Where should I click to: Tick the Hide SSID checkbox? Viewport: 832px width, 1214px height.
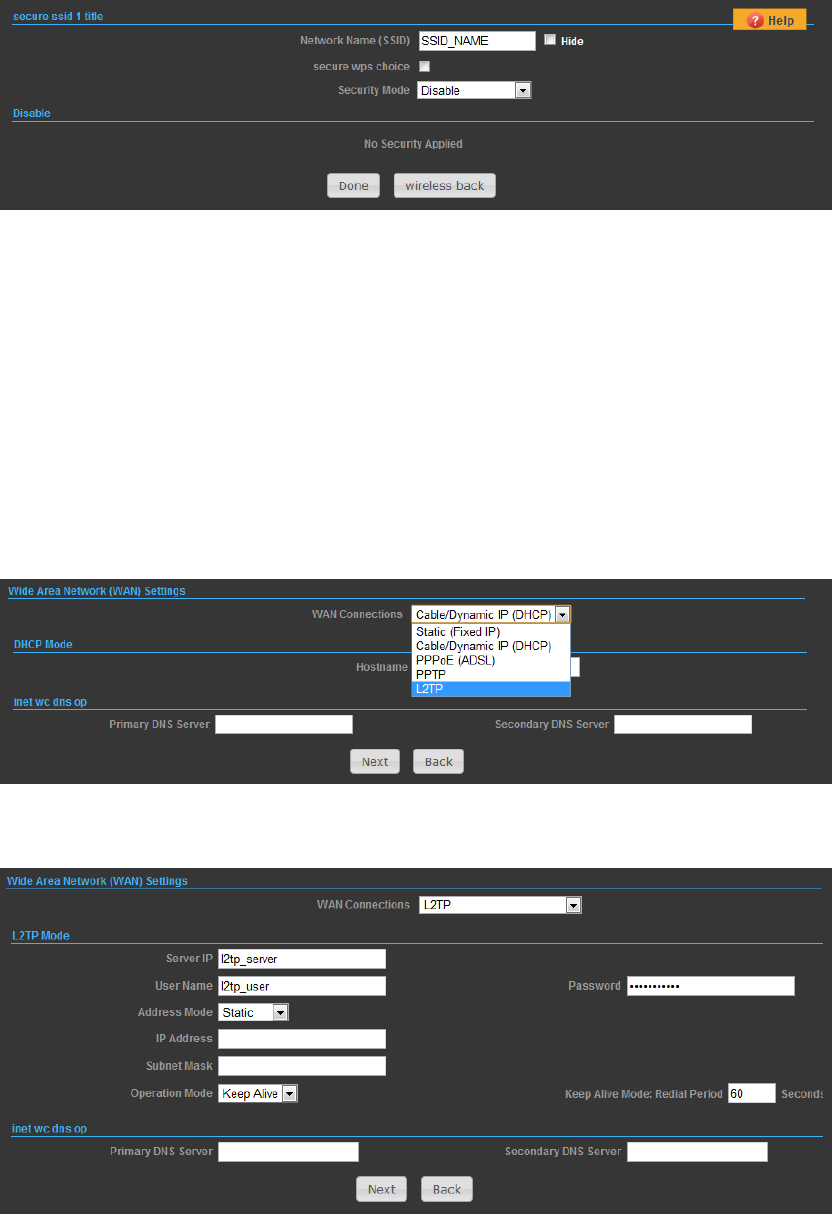tap(550, 40)
